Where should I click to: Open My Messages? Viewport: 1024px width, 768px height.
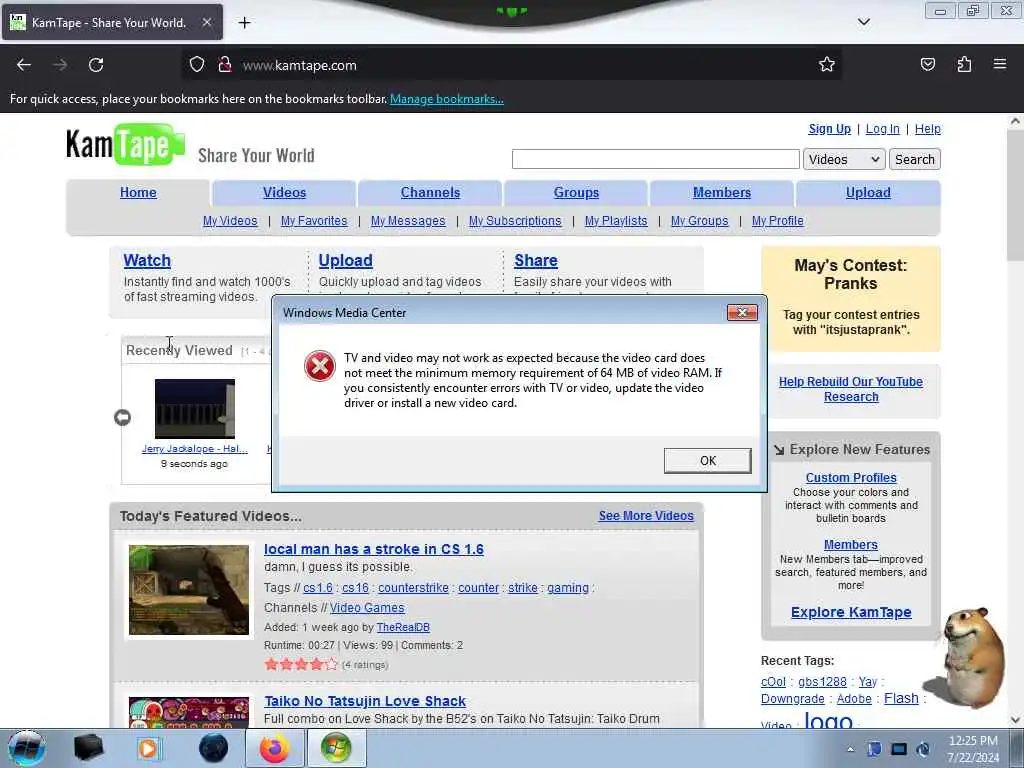408,221
